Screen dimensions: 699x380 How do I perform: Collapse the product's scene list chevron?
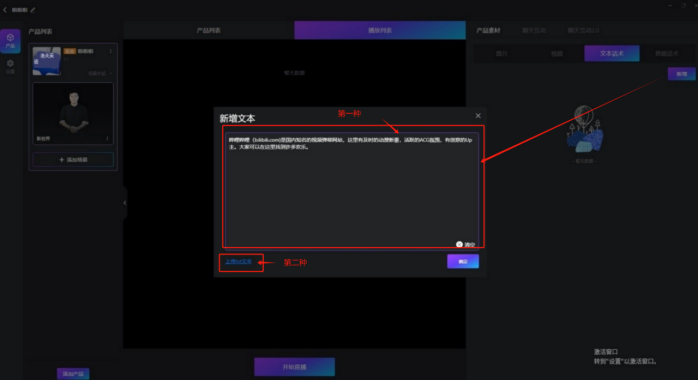coord(111,73)
